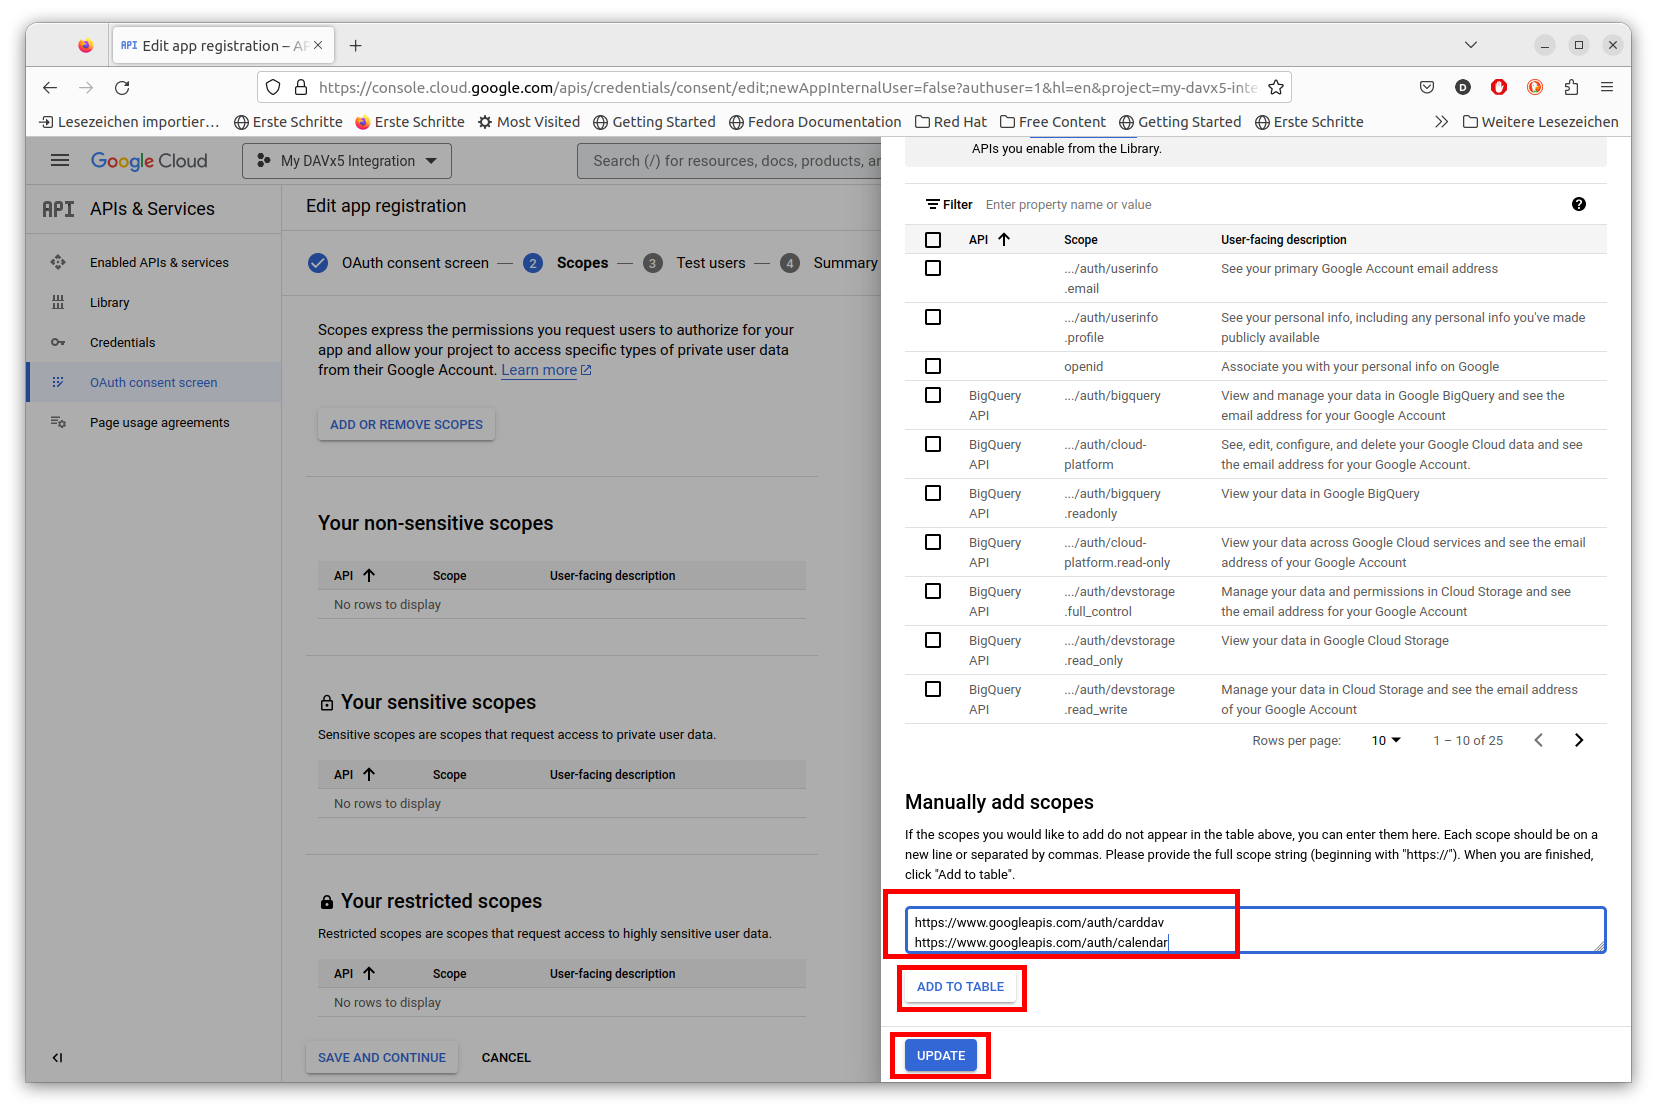Open Enabled APIs & services in sidebar

click(x=159, y=262)
